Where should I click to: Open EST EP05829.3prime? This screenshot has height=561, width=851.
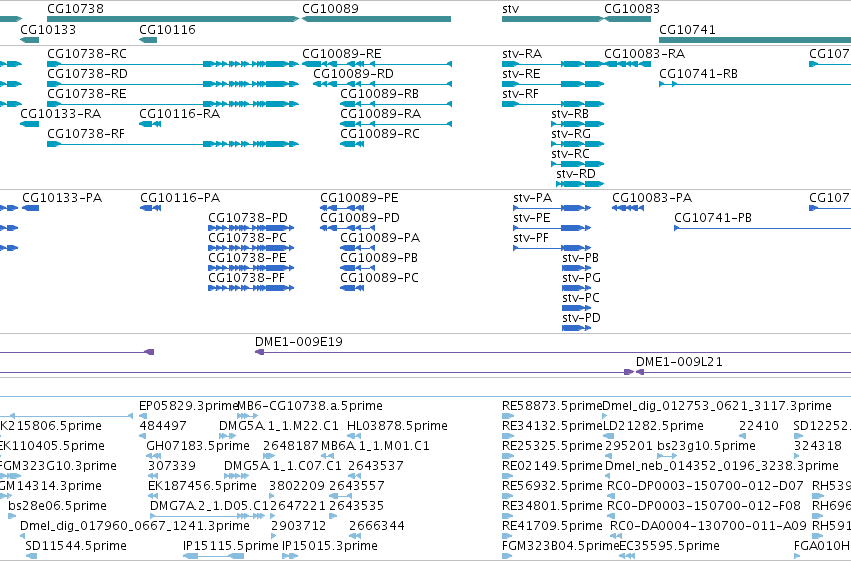coord(188,406)
